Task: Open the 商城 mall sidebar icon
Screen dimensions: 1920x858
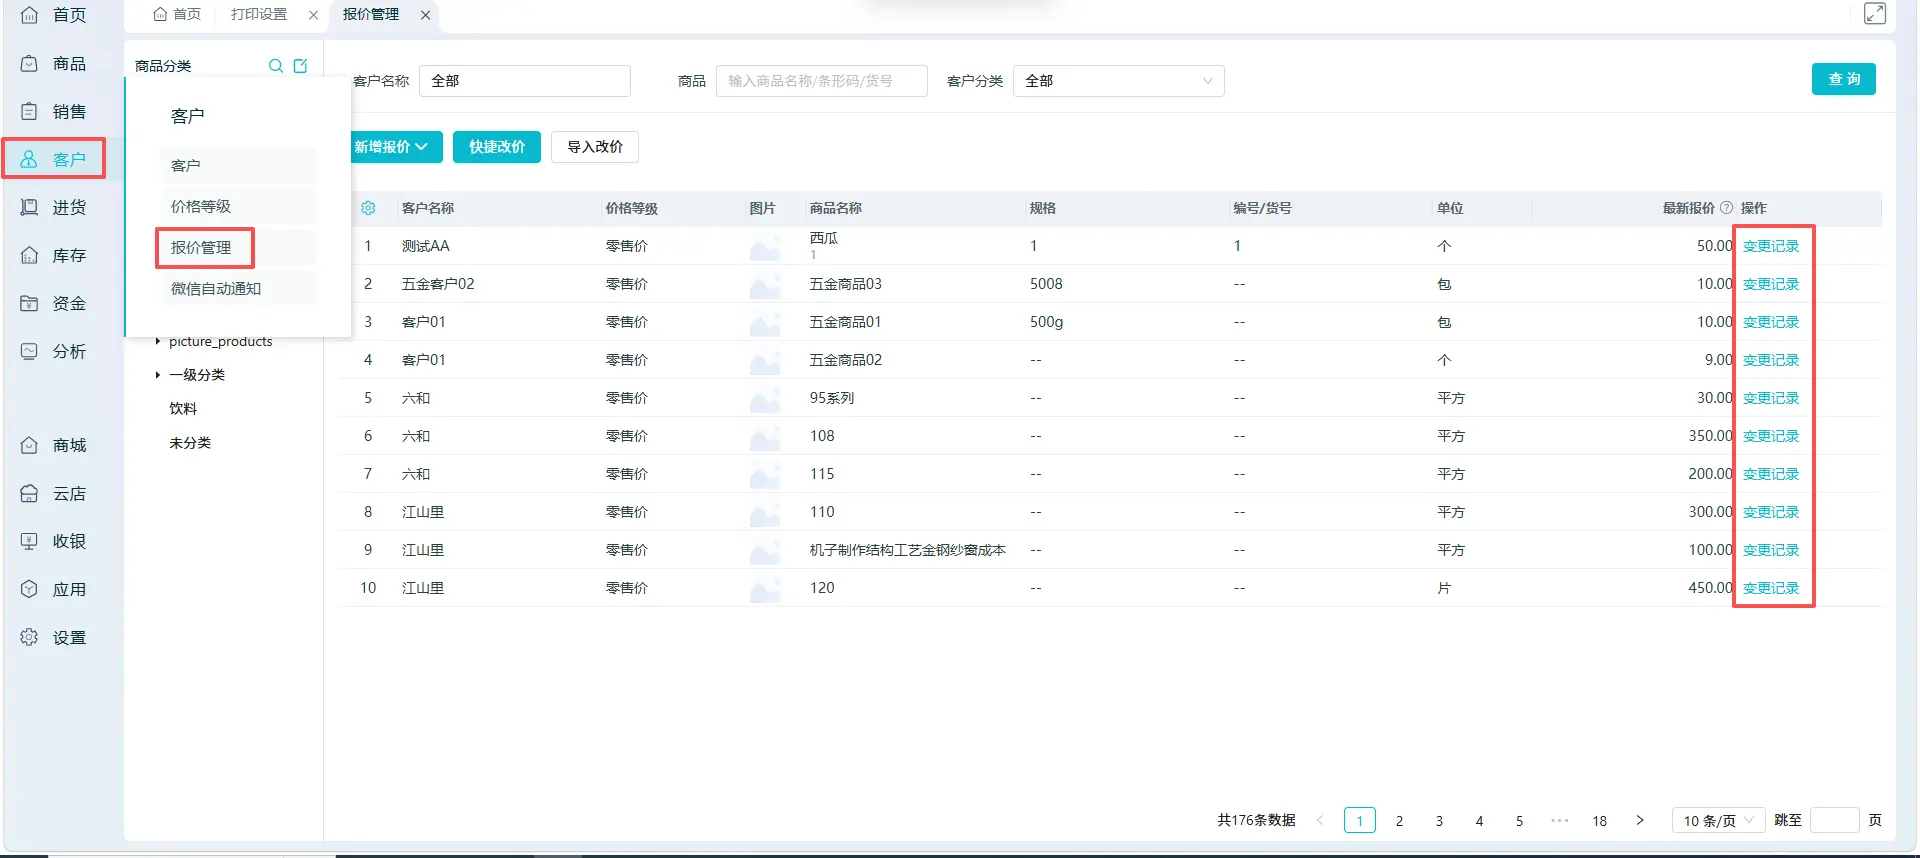Action: tap(30, 445)
